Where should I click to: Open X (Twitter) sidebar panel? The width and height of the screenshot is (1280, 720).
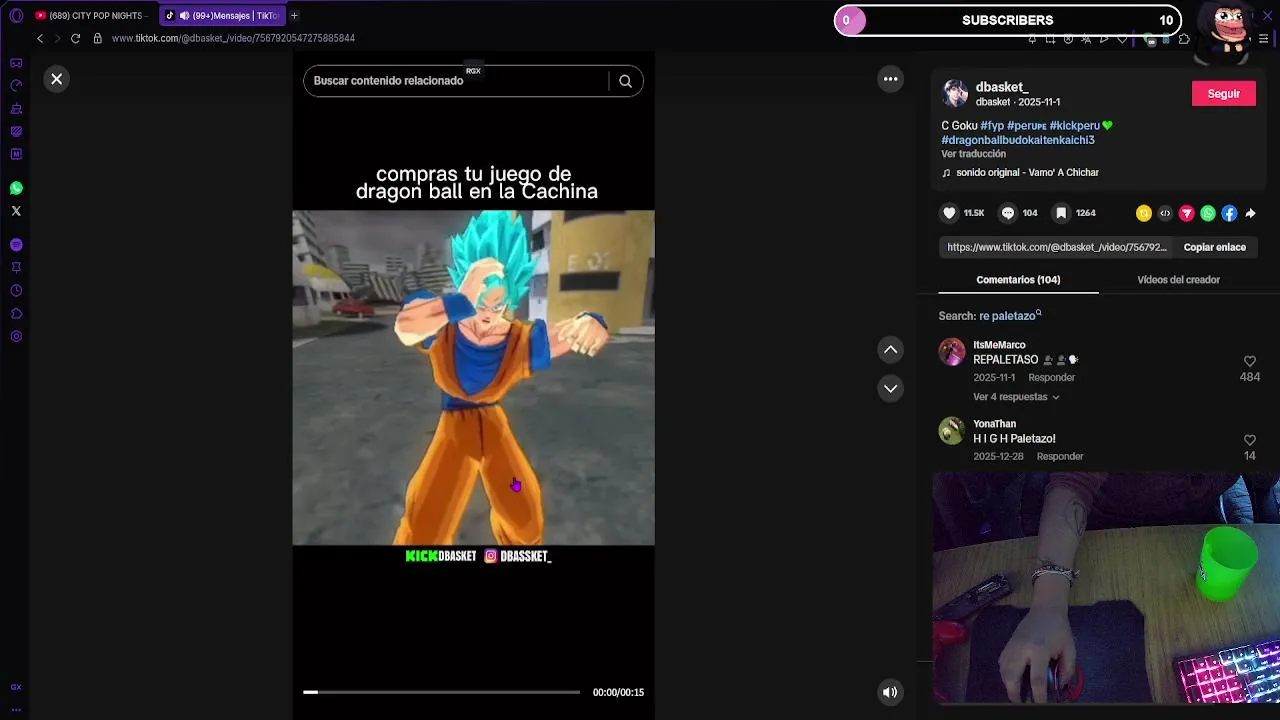coord(16,211)
